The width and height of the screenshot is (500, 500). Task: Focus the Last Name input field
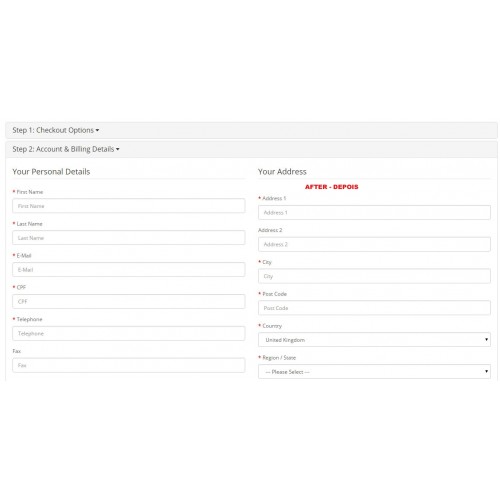click(x=129, y=238)
